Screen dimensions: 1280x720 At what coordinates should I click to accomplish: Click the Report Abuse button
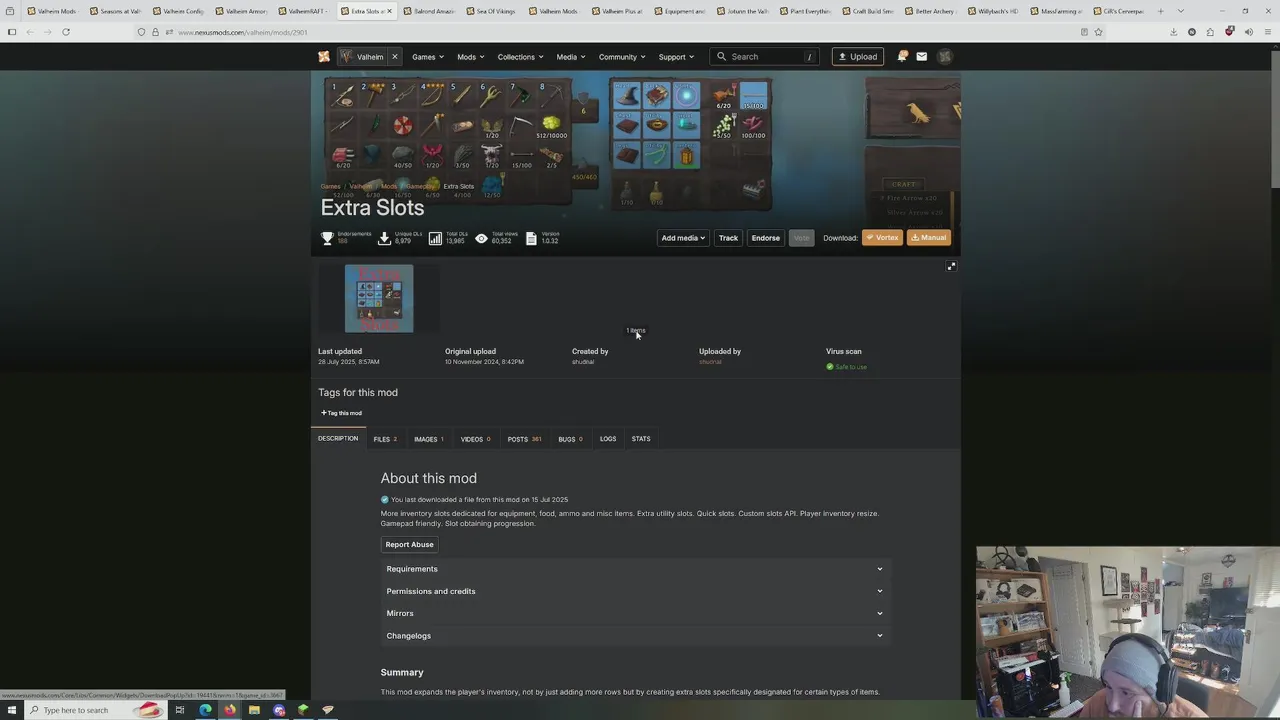point(410,545)
